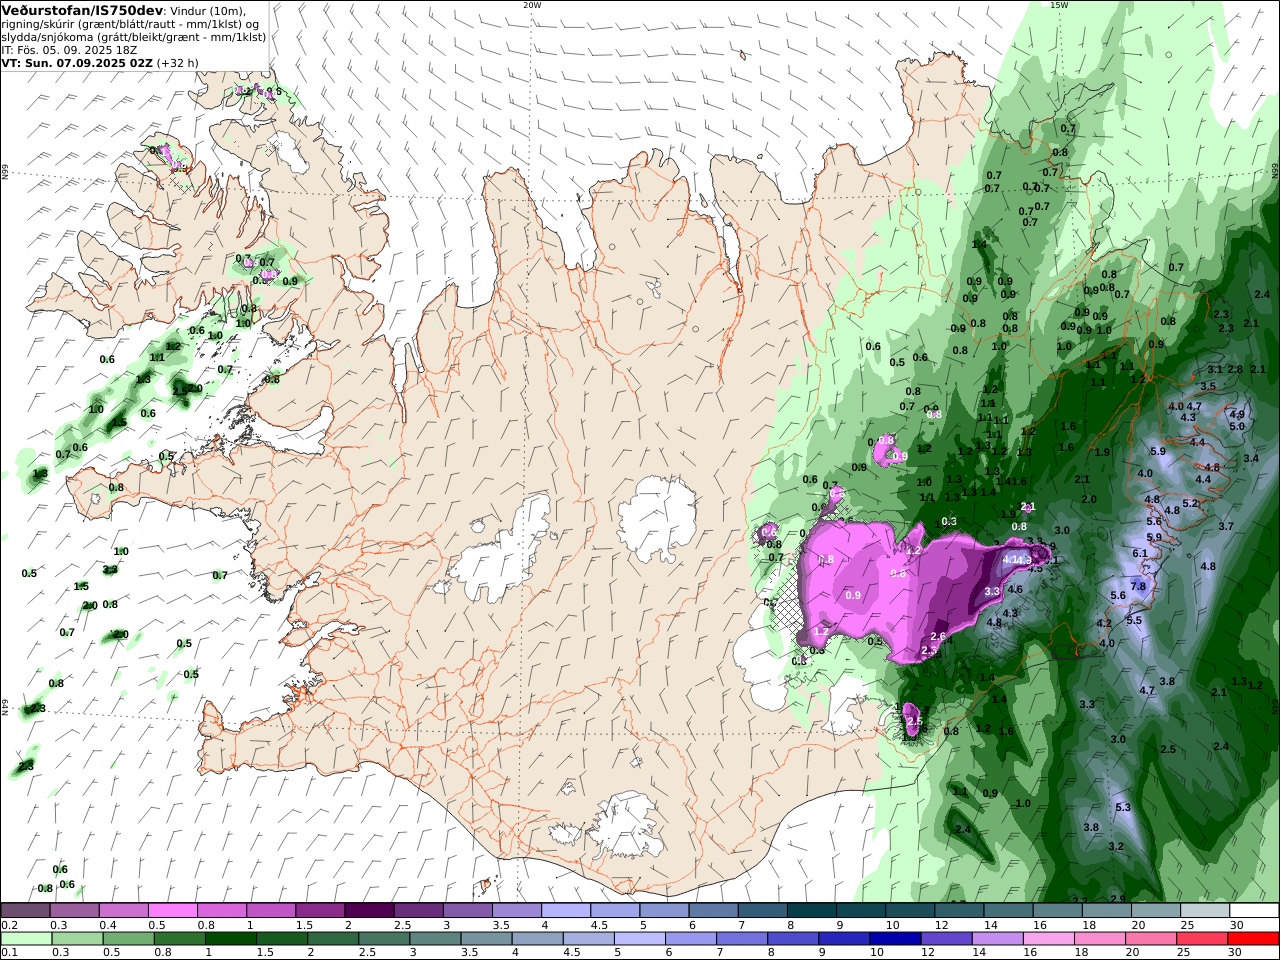Select the precipitation value 3.4 on the map
1280x960 pixels.
coord(1251,458)
